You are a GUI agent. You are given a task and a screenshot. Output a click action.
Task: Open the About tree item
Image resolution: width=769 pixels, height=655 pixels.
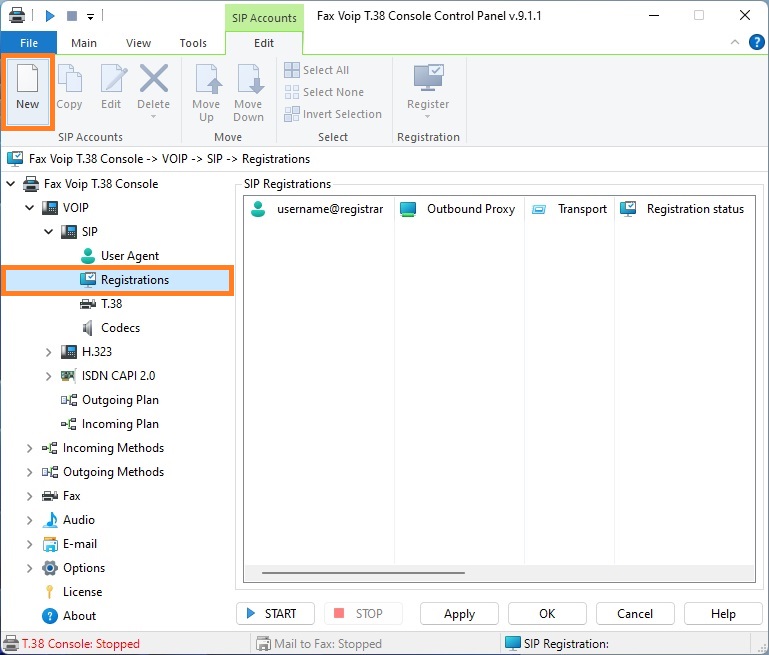click(79, 616)
